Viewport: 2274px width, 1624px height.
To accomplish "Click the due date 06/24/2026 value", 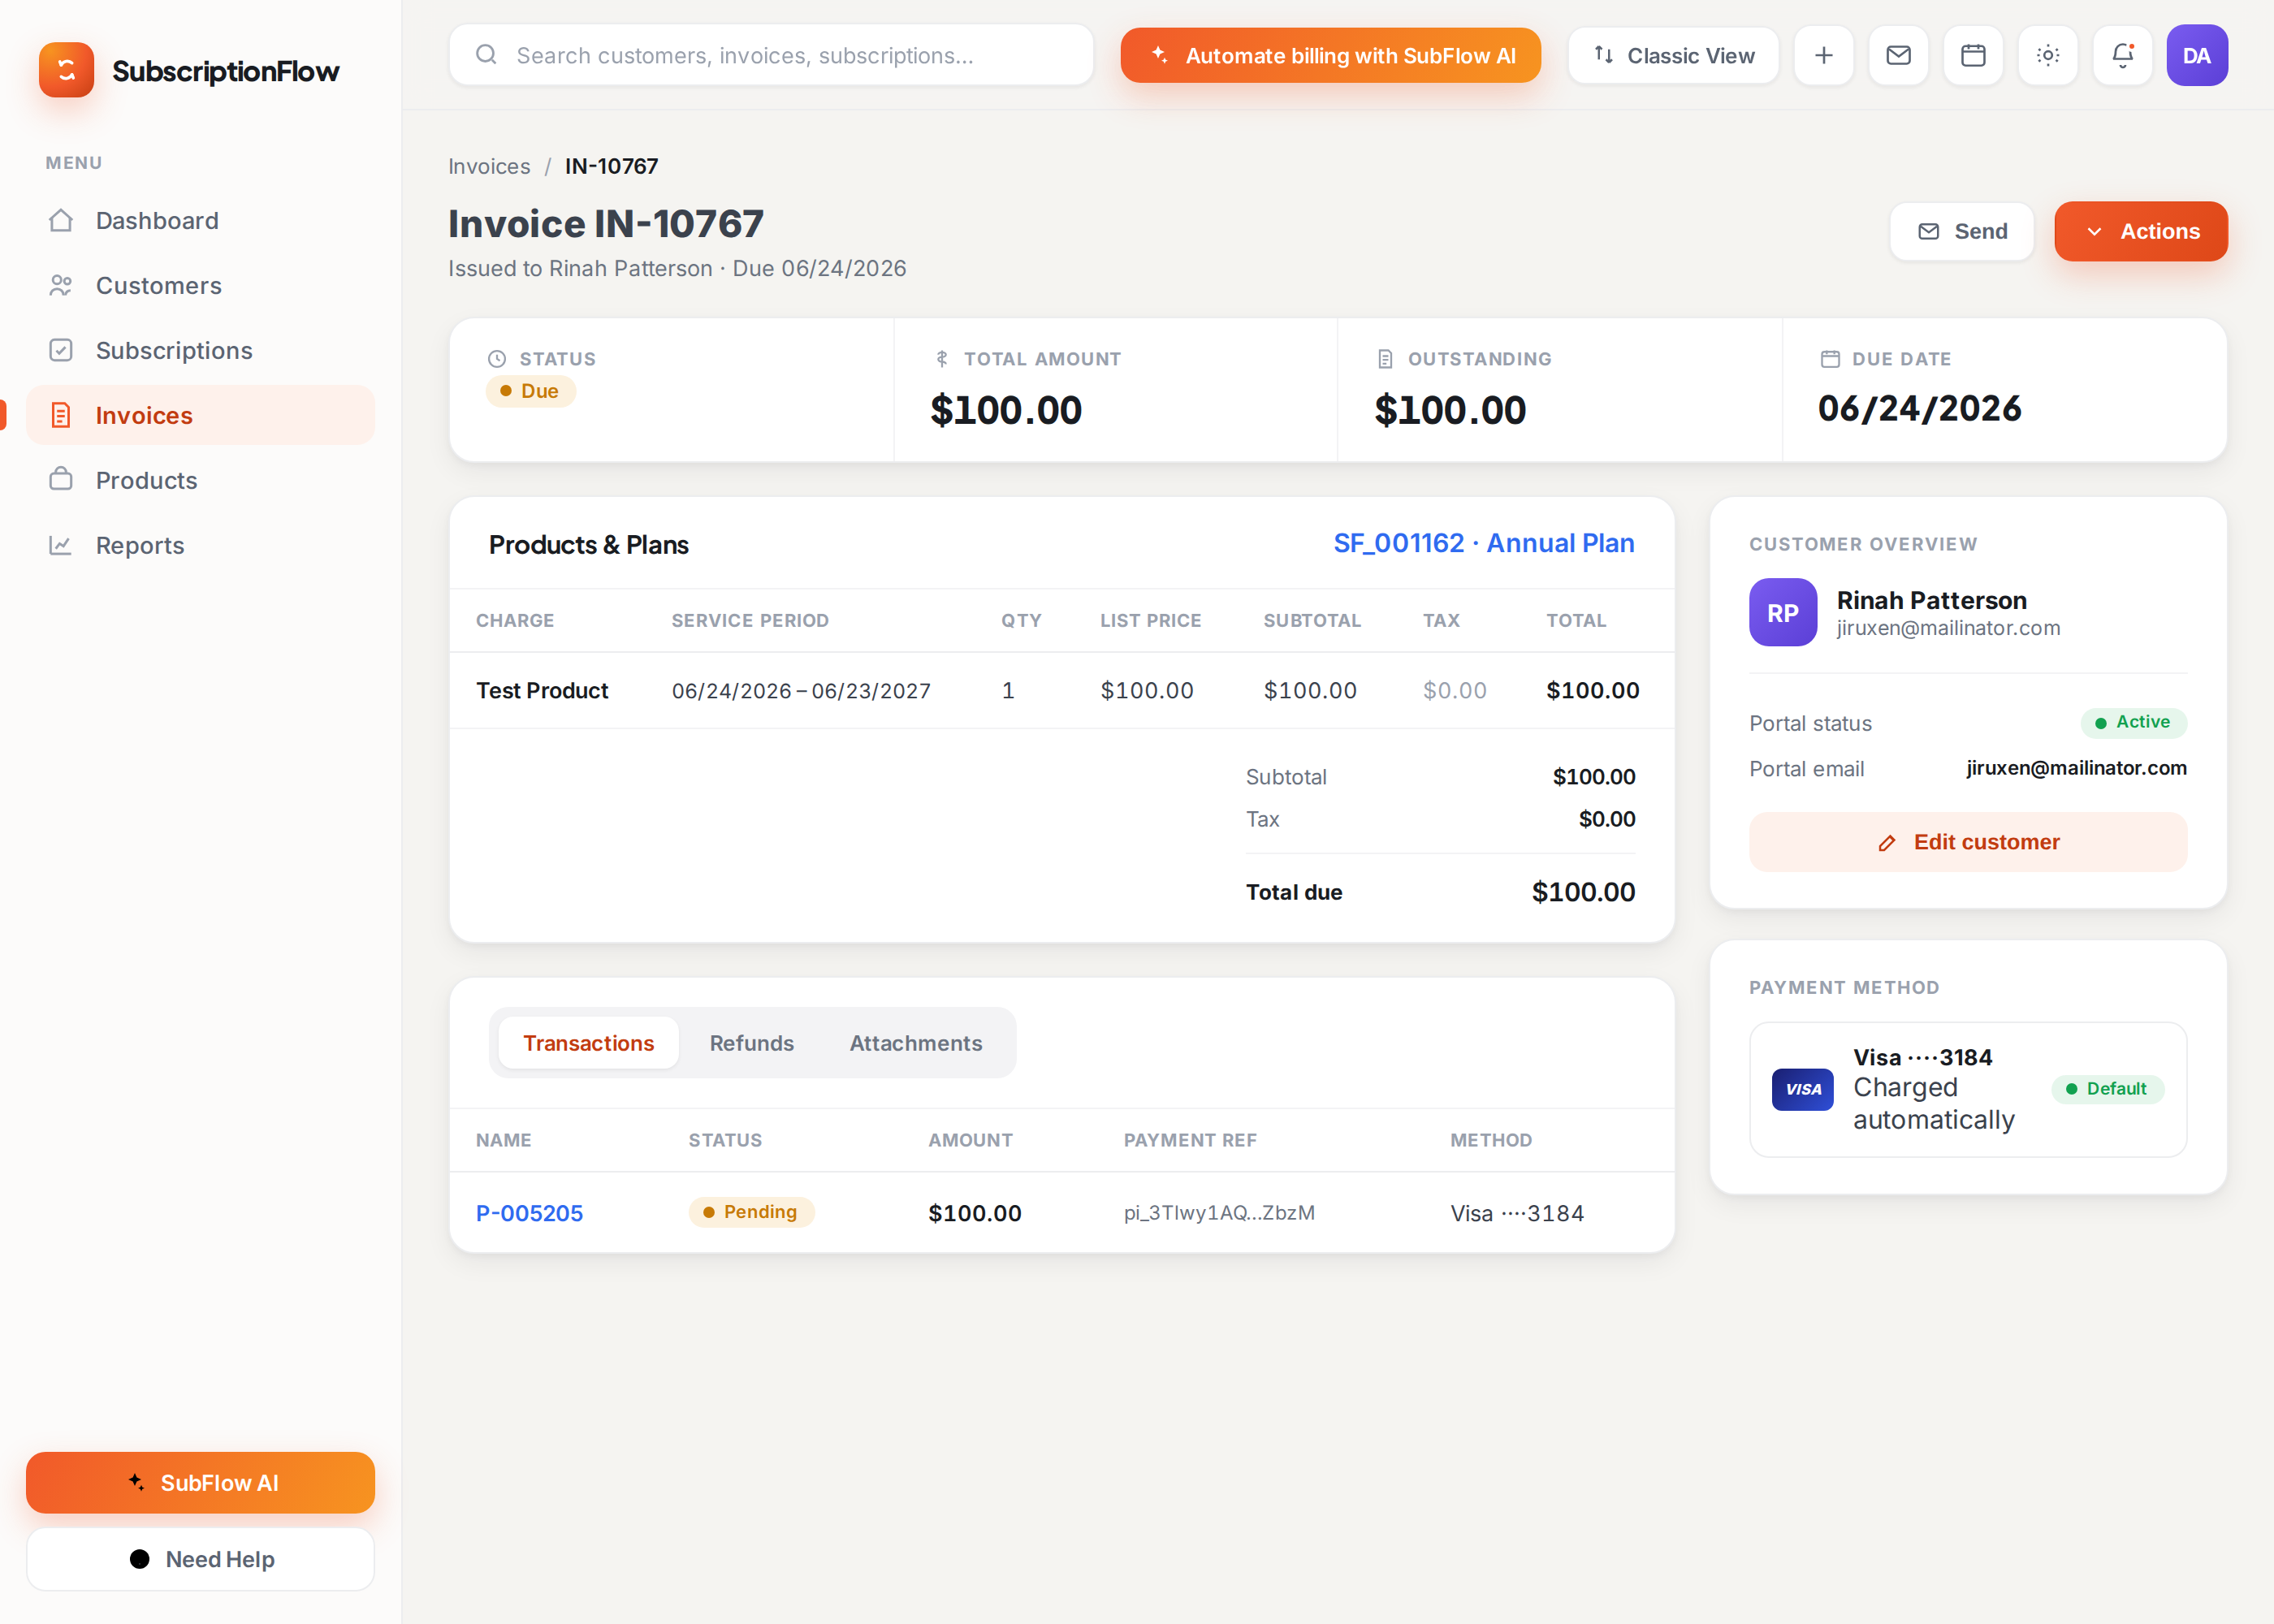I will (1919, 408).
